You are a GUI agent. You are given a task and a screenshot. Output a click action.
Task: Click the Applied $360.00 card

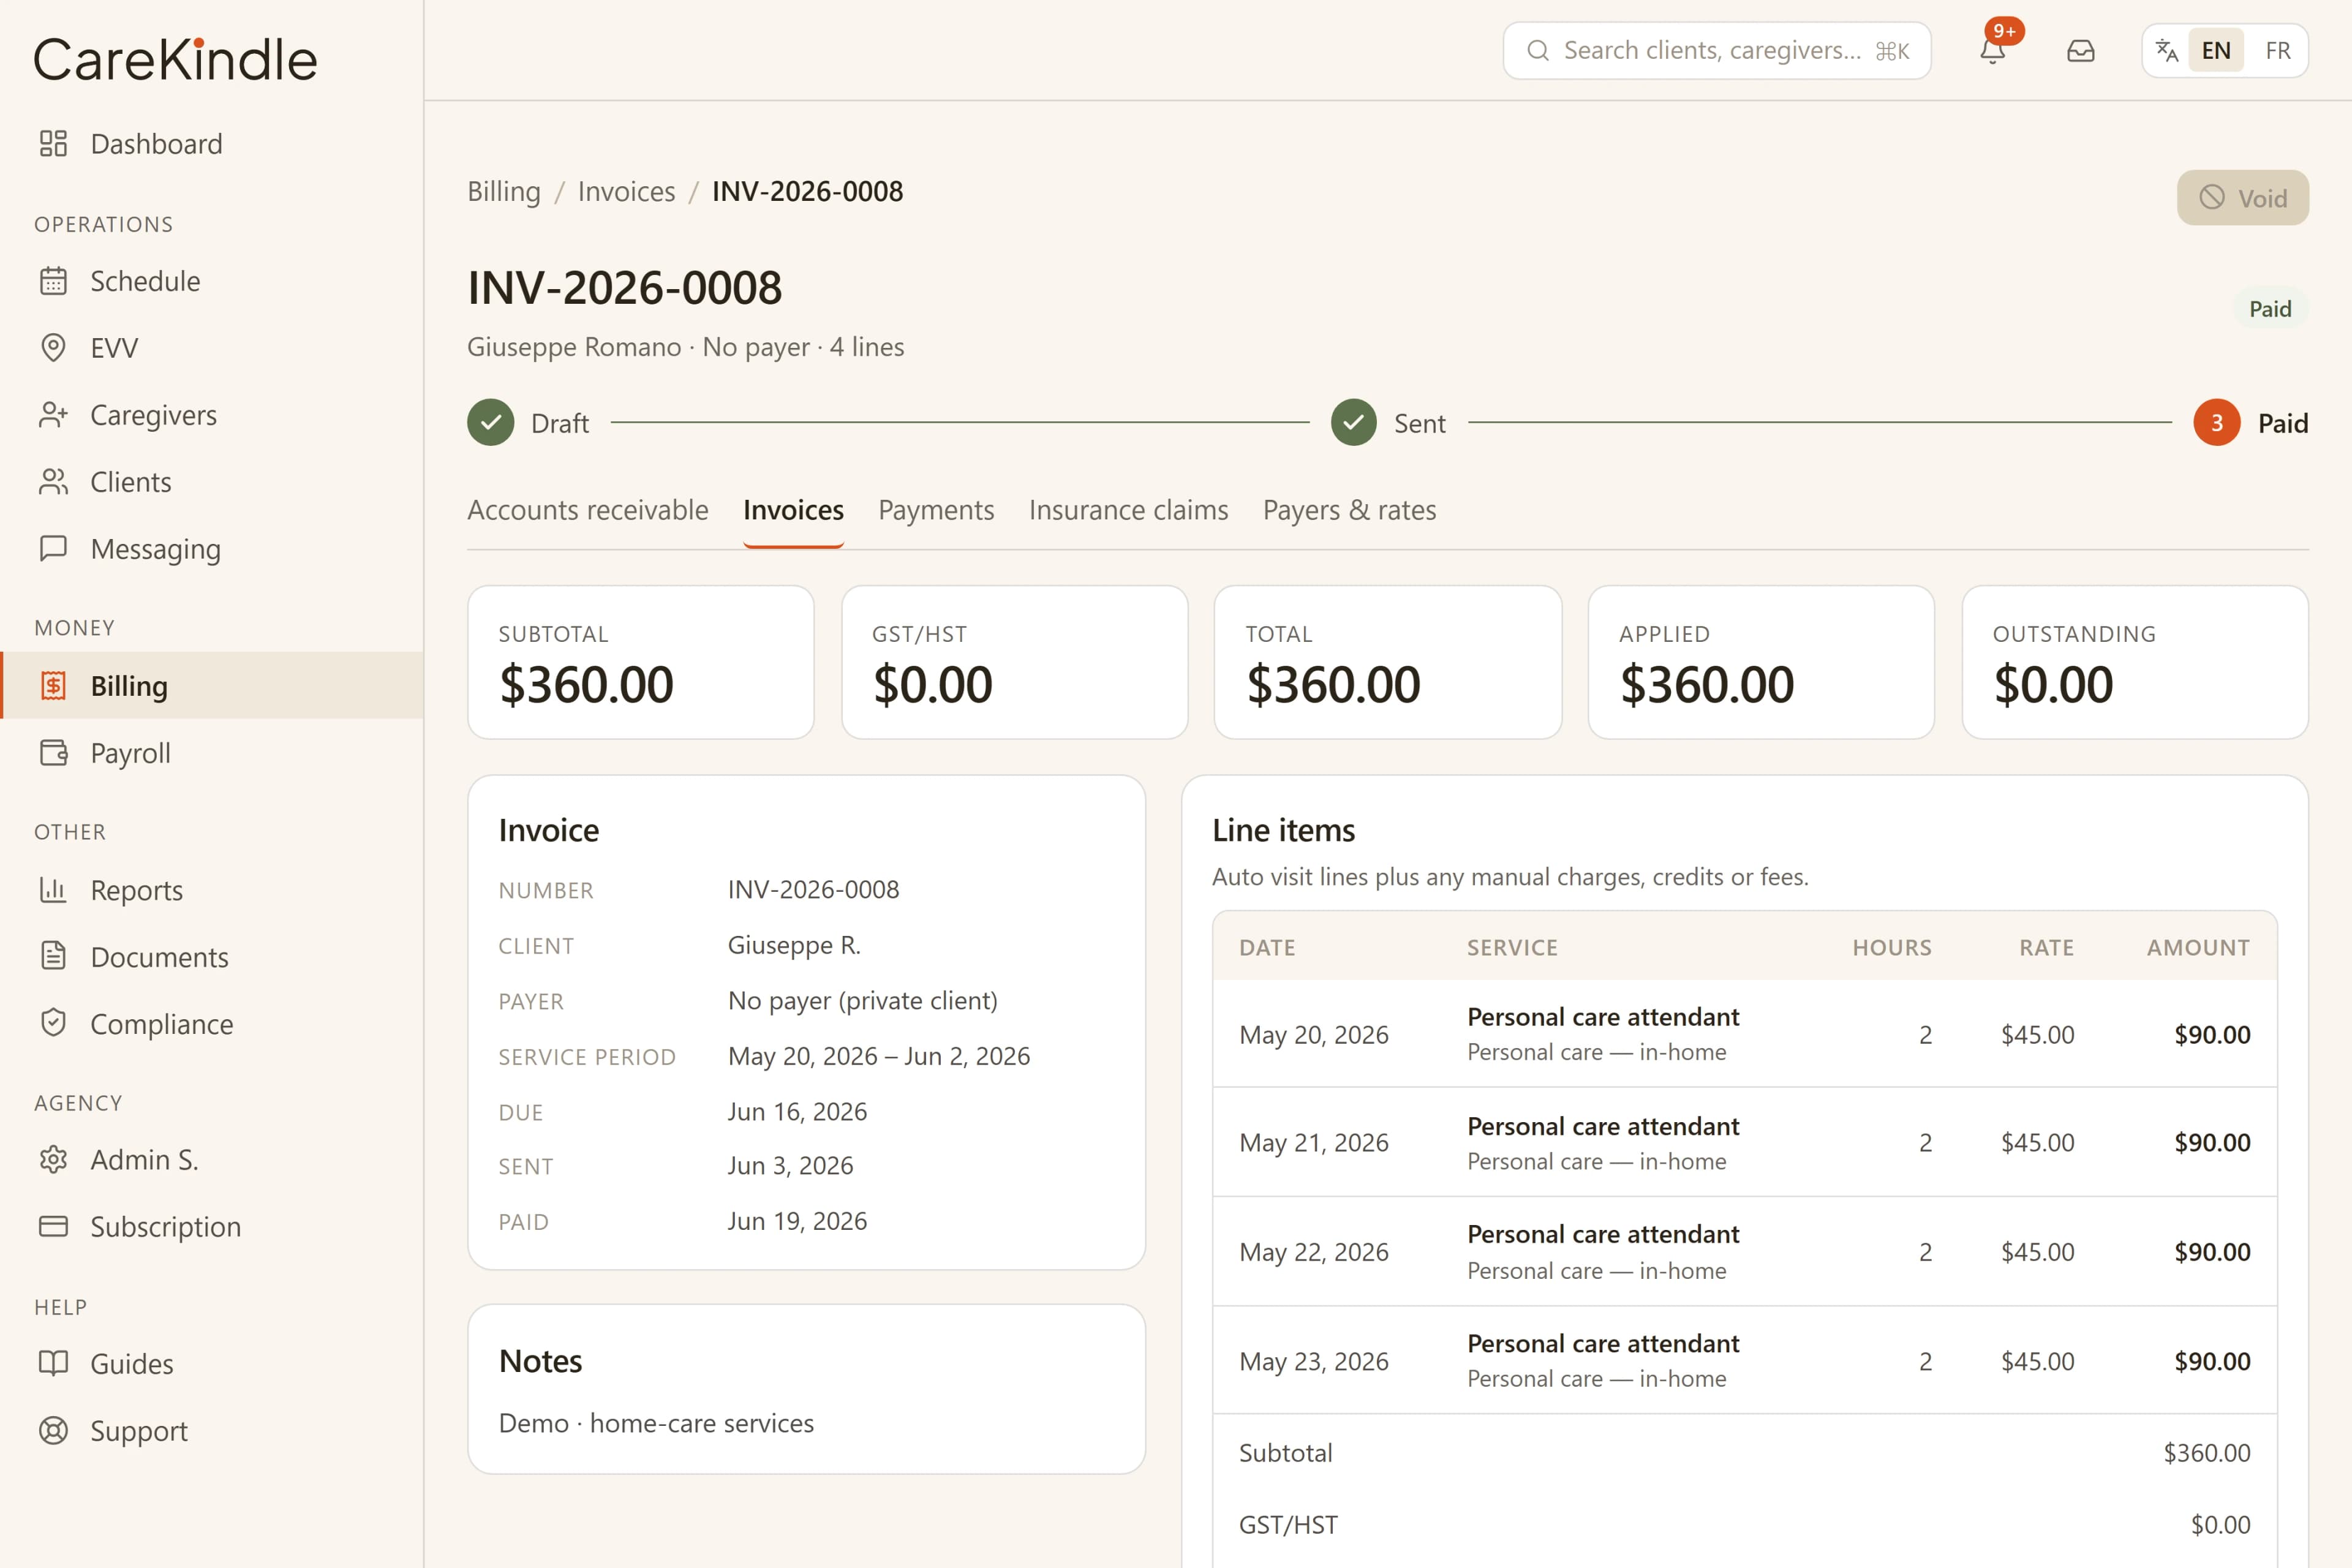pos(1761,662)
